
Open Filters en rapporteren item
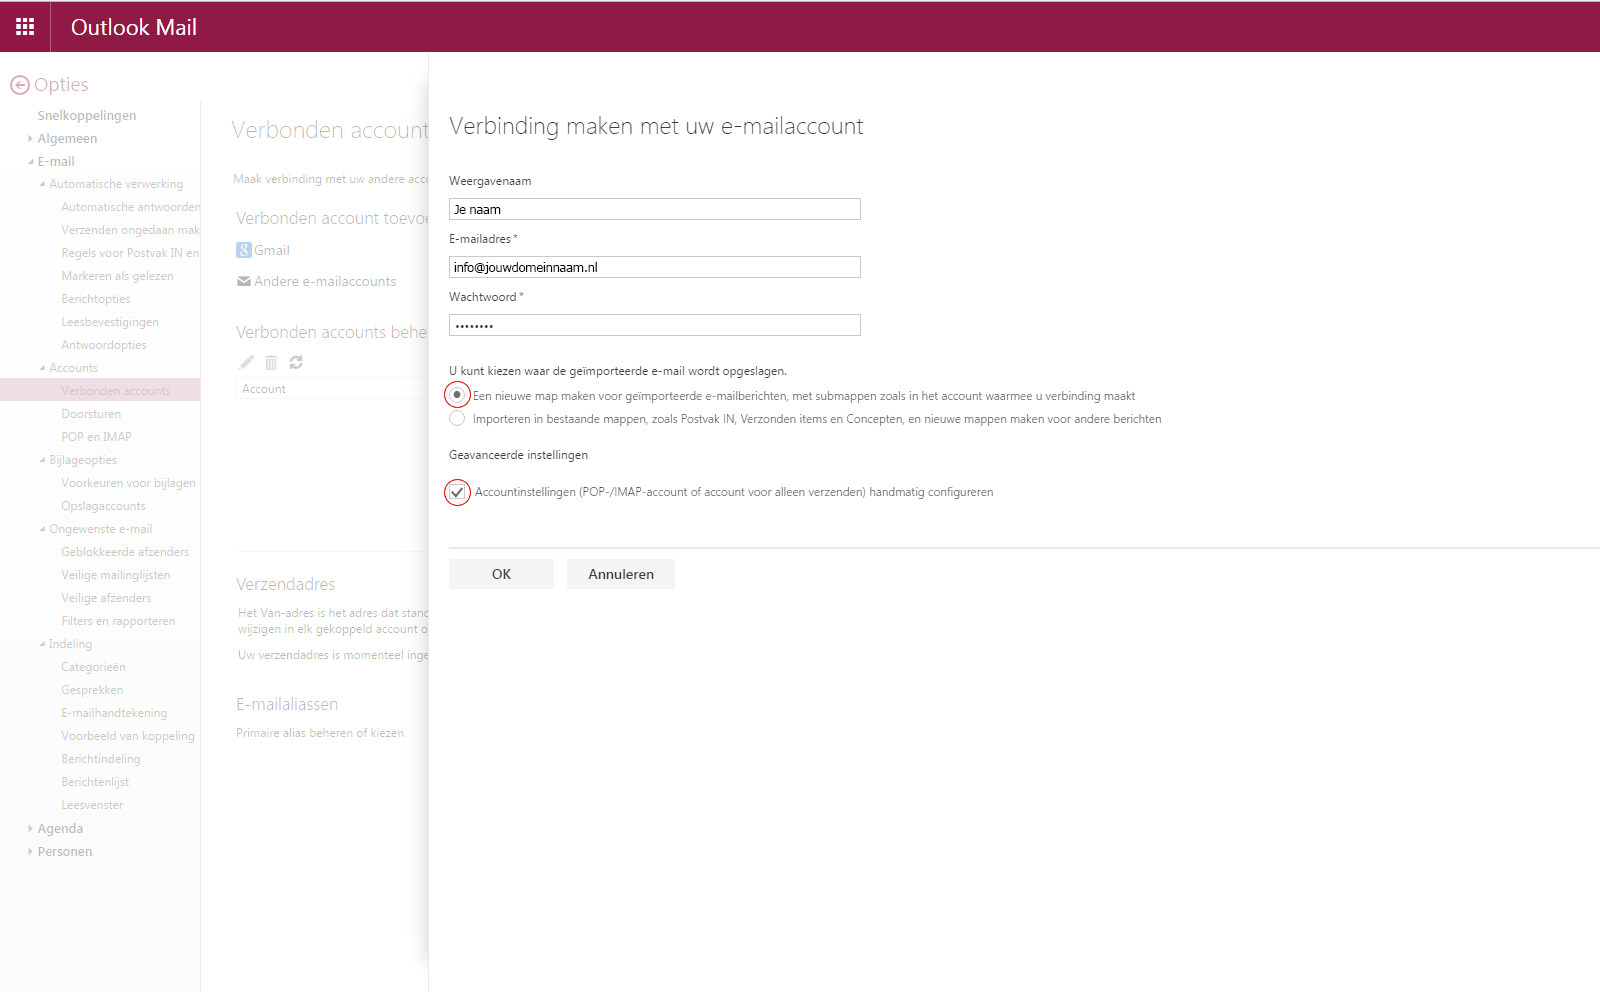[x=118, y=621]
